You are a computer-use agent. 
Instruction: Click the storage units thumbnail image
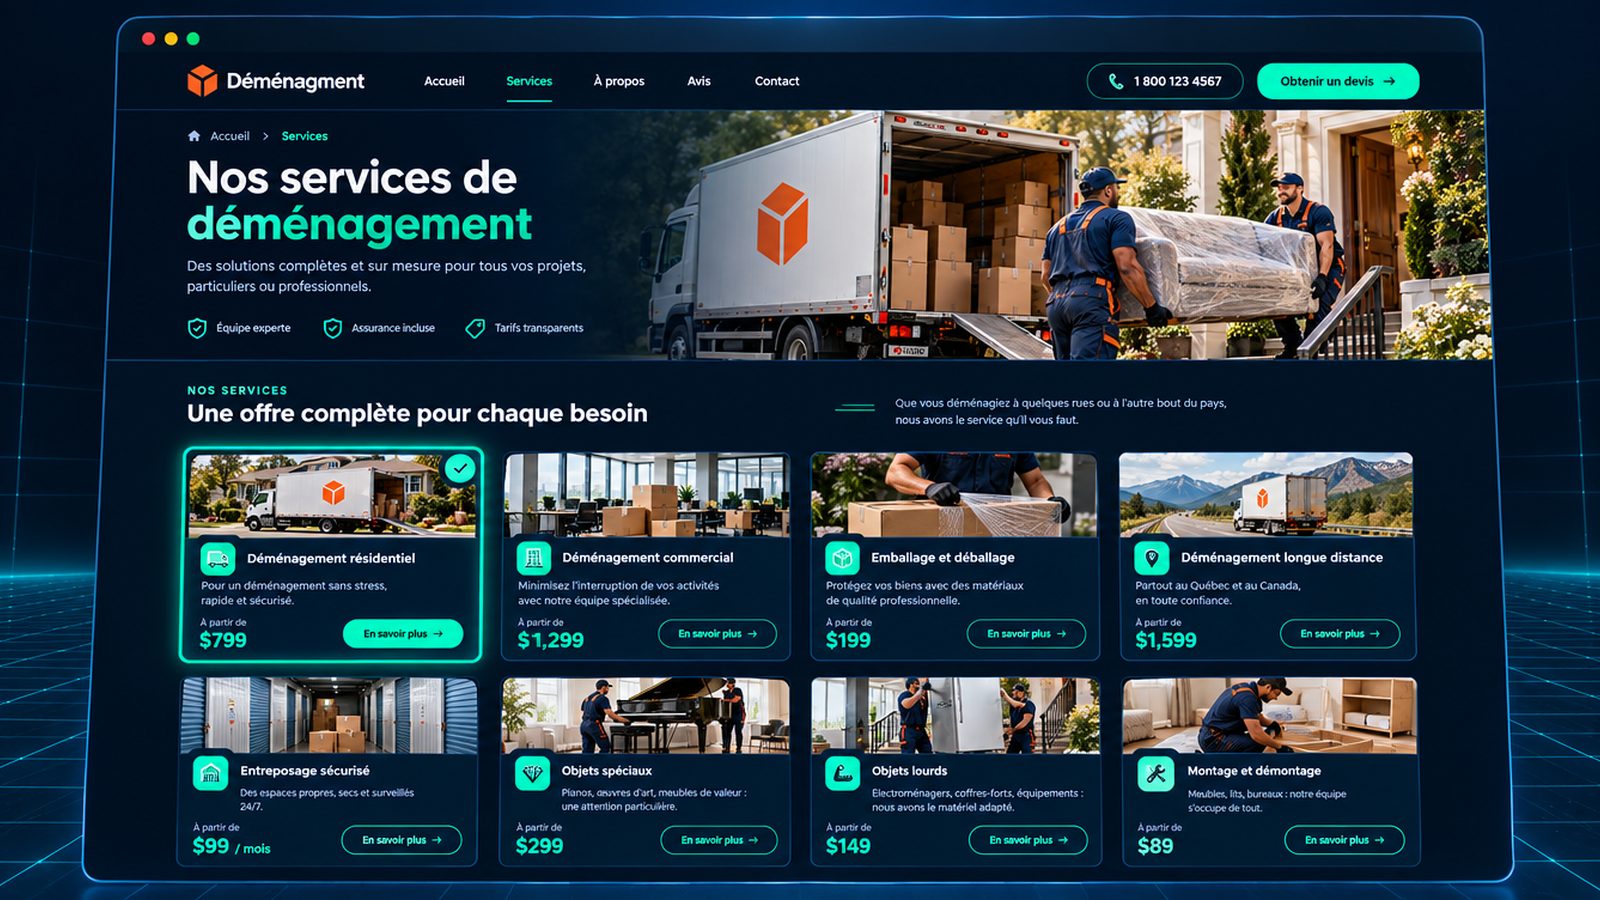329,716
